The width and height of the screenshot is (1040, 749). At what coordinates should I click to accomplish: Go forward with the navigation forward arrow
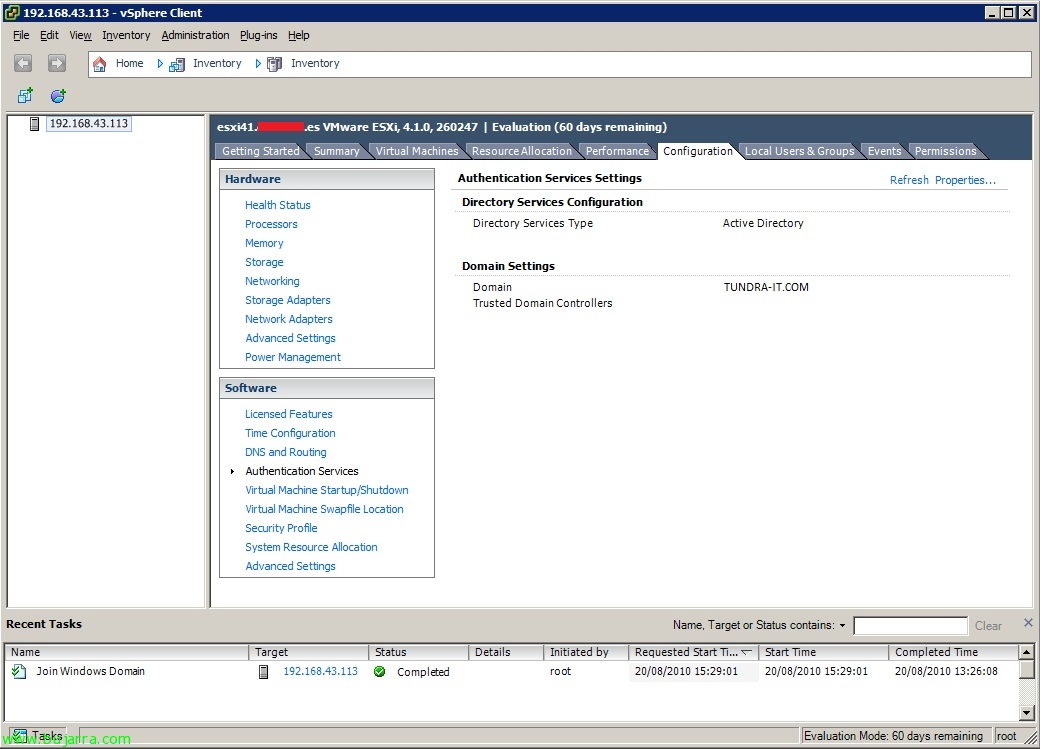coord(56,63)
